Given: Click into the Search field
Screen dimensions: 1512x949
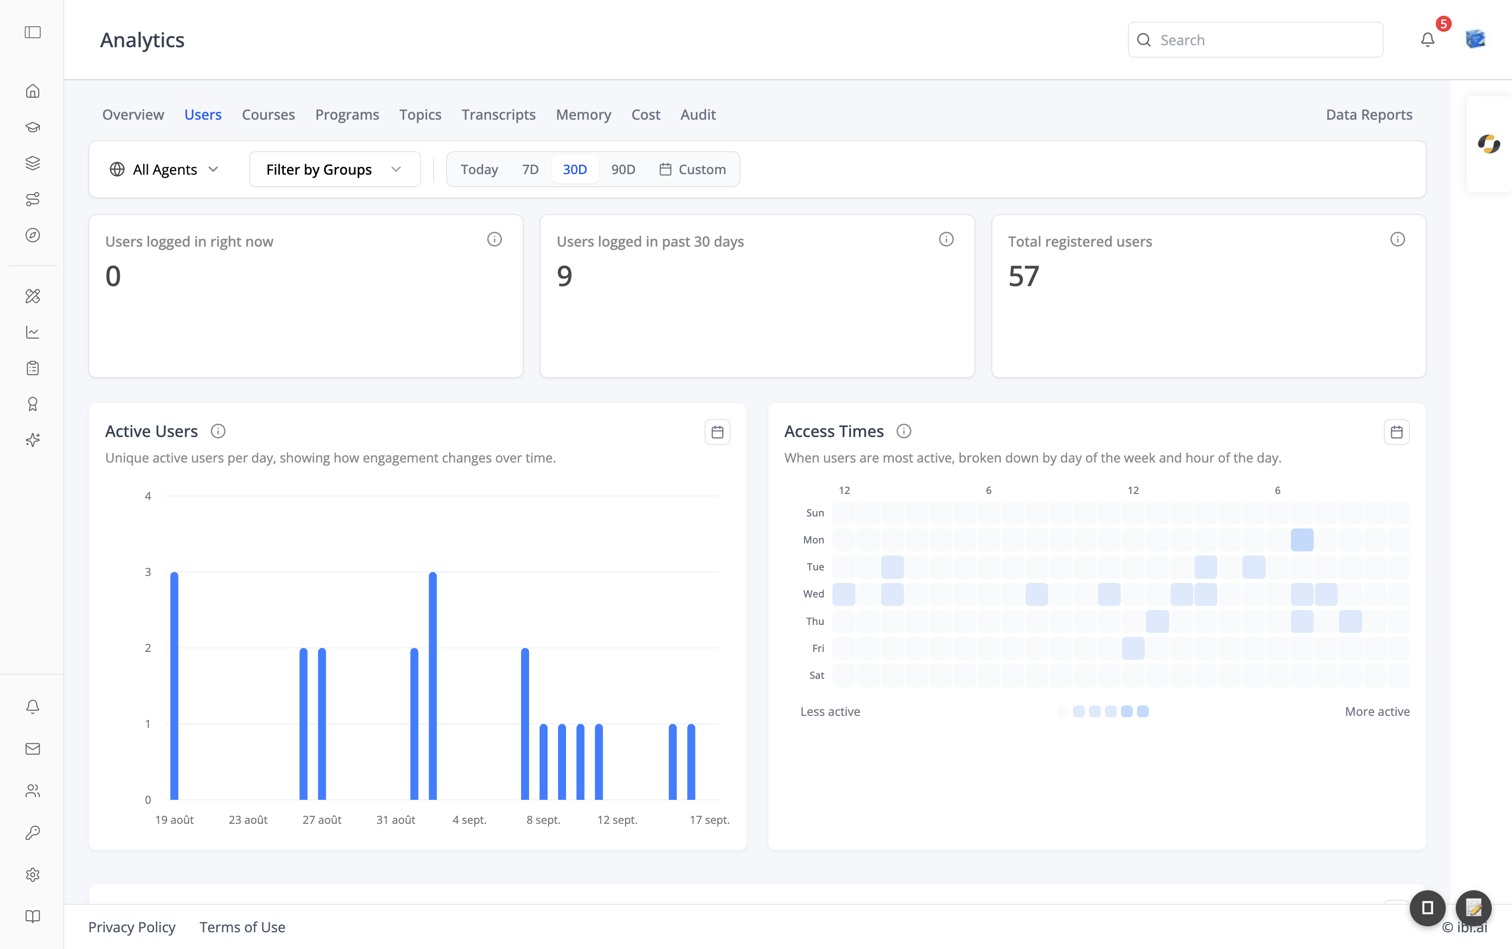Looking at the screenshot, I should click(x=1255, y=40).
